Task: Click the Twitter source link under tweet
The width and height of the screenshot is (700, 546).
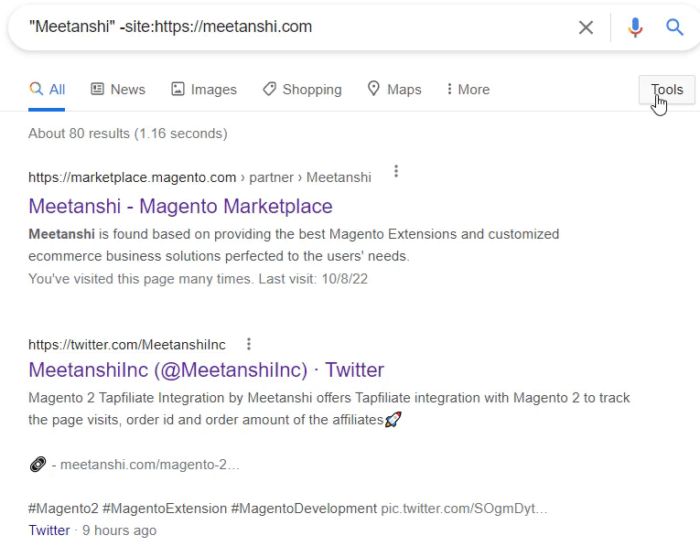Action: [x=49, y=530]
